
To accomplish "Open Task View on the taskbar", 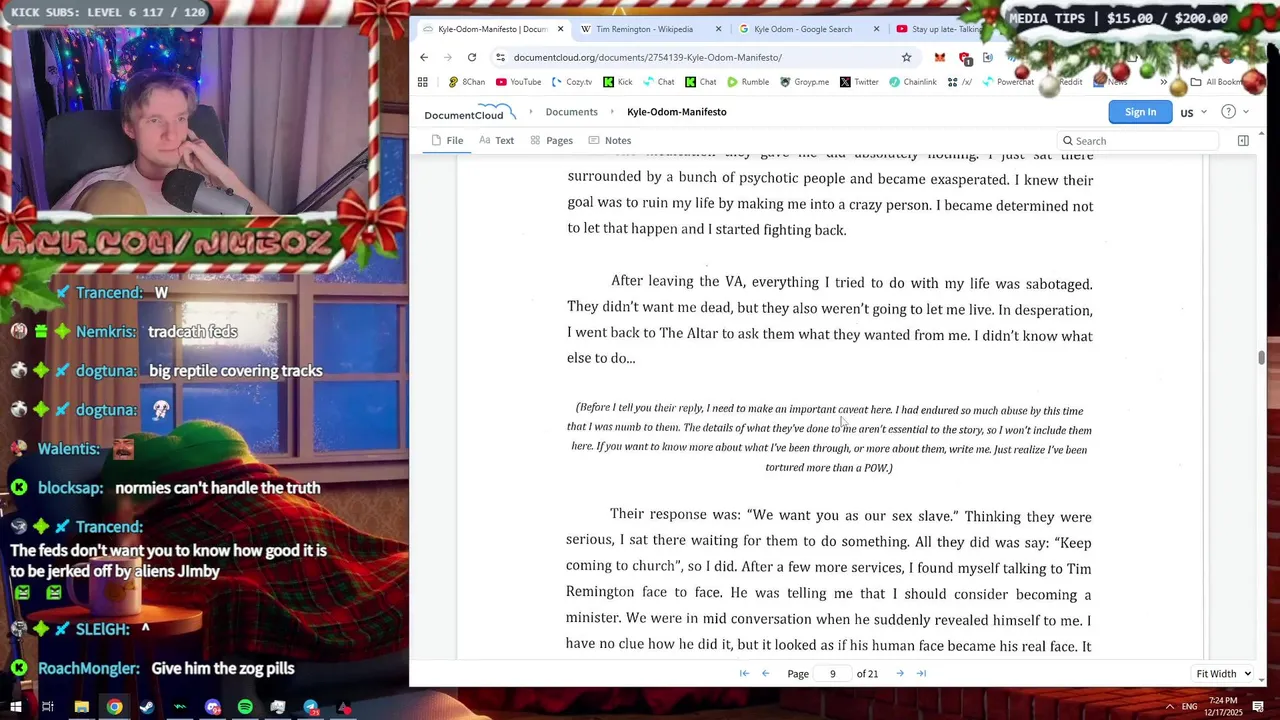I will point(47,707).
